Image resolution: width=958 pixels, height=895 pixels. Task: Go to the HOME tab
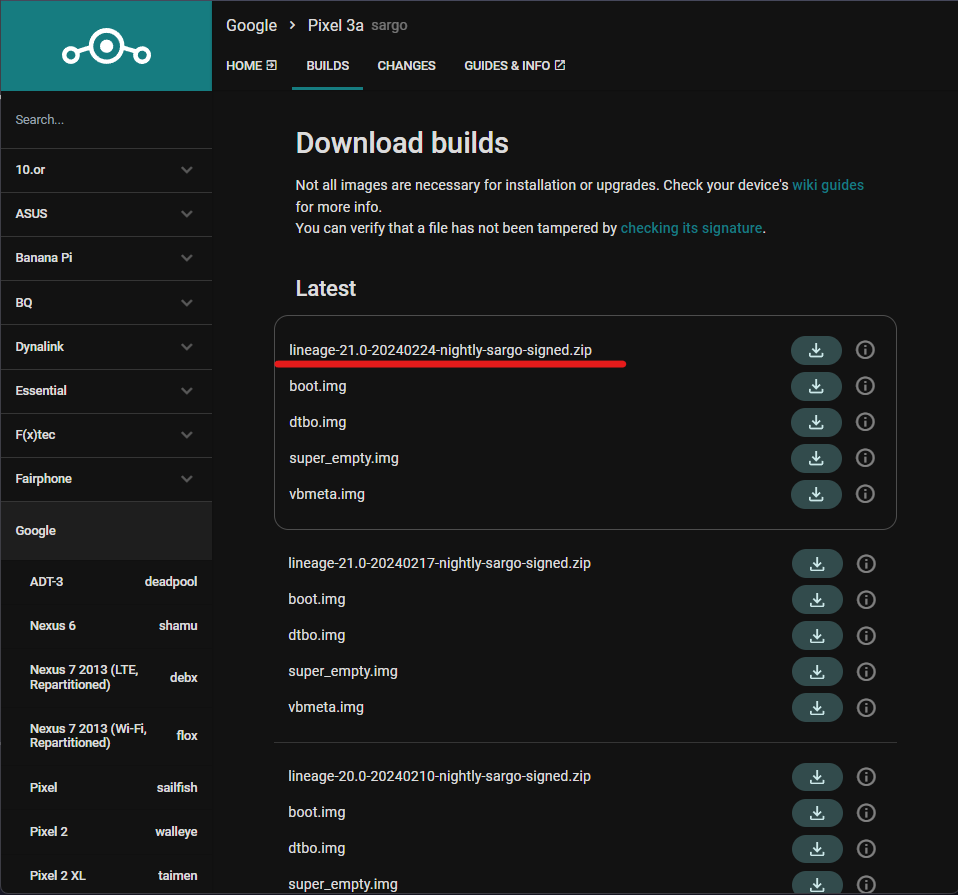pos(251,65)
